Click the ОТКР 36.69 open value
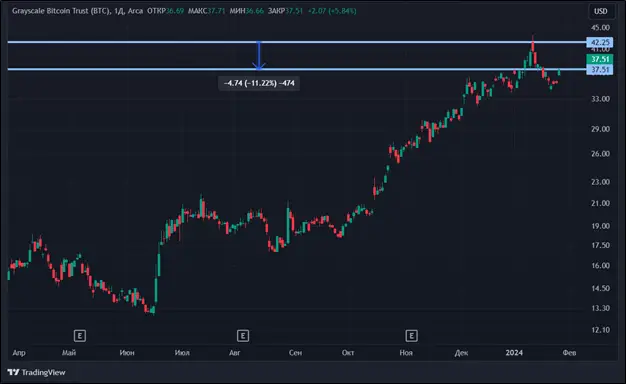Viewport: 626px width, 384px height. 165,11
